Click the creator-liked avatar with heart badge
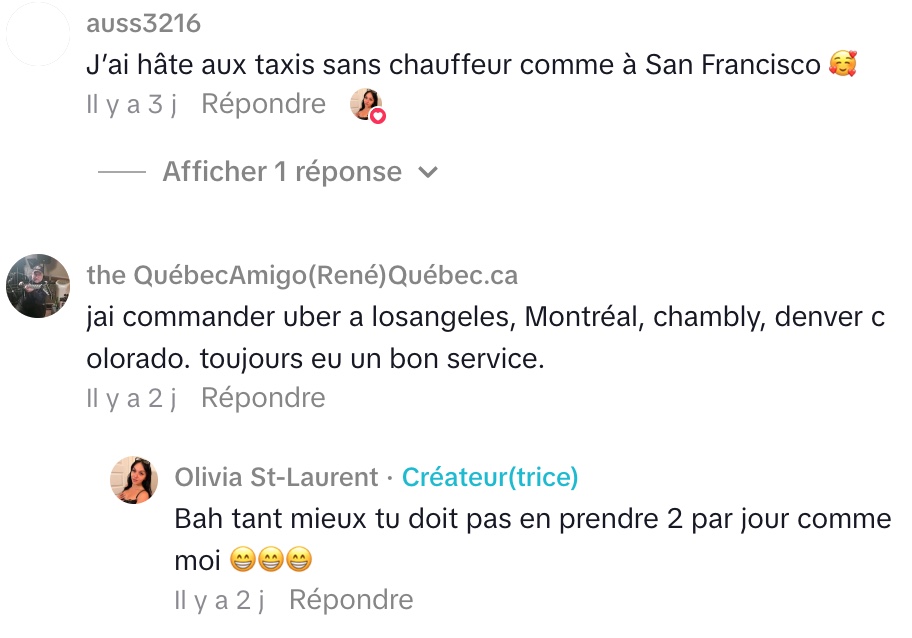This screenshot has height=638, width=912. coord(367,105)
